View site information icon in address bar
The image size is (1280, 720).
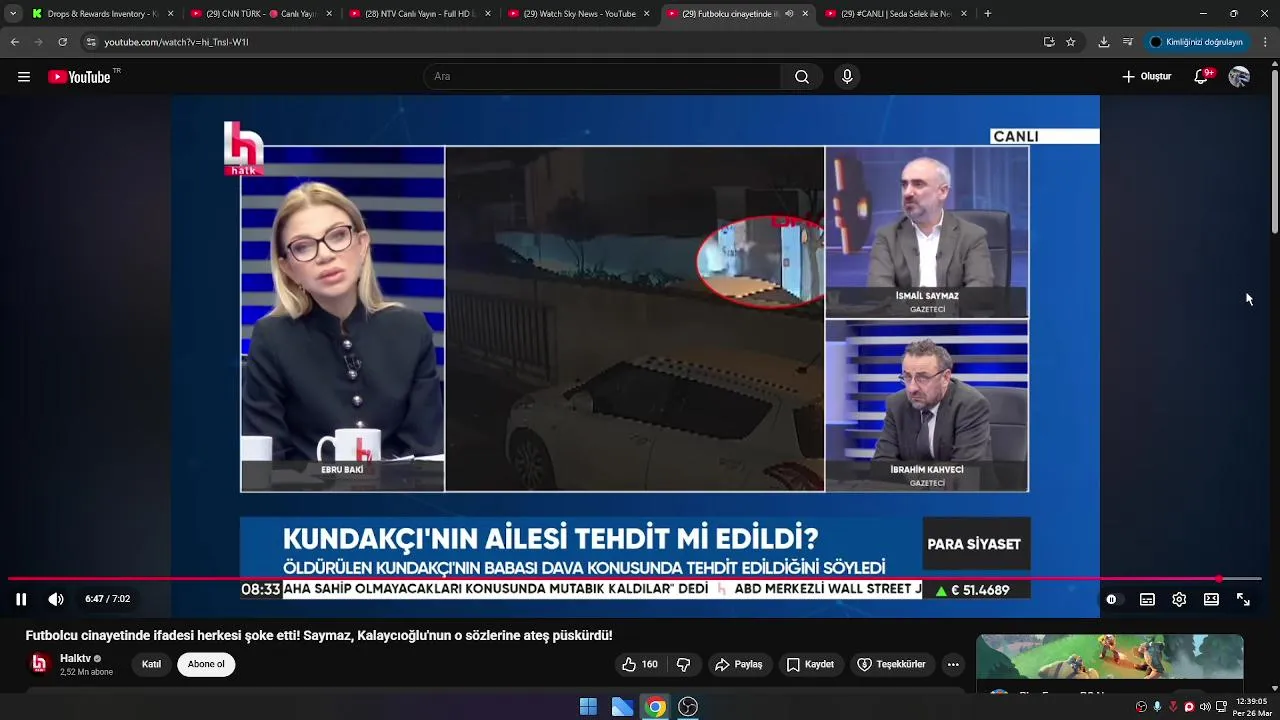tap(91, 42)
